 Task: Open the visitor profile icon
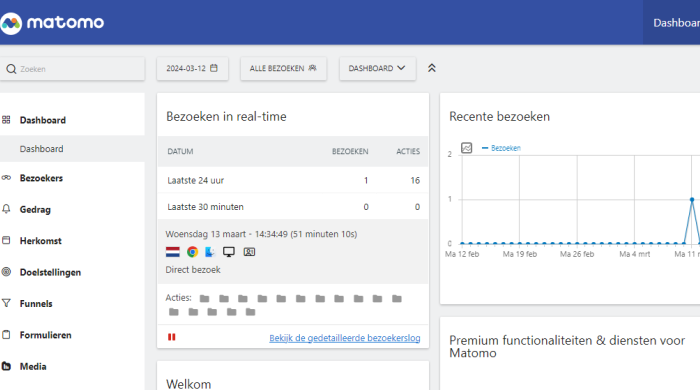click(249, 252)
